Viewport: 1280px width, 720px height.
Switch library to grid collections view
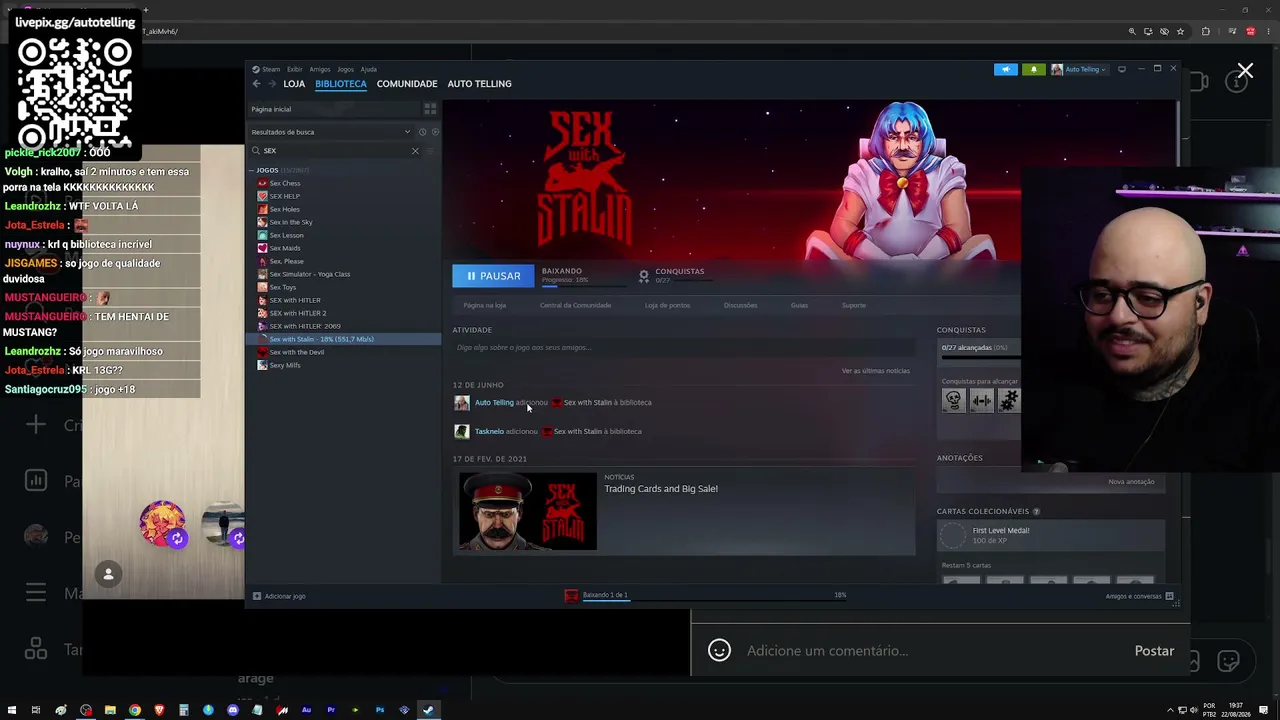(x=430, y=109)
